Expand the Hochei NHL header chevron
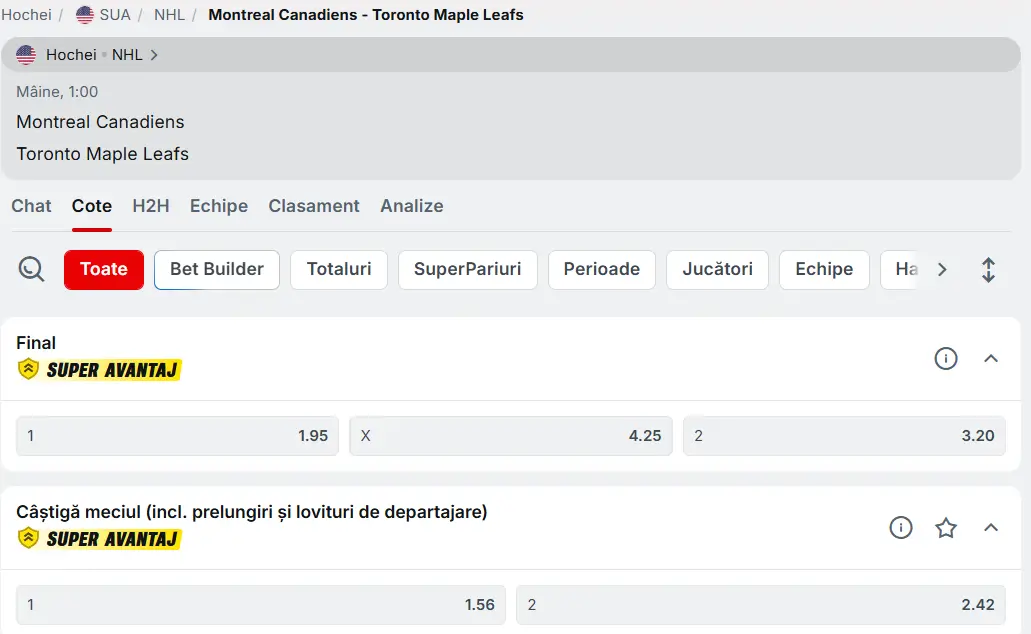 153,55
